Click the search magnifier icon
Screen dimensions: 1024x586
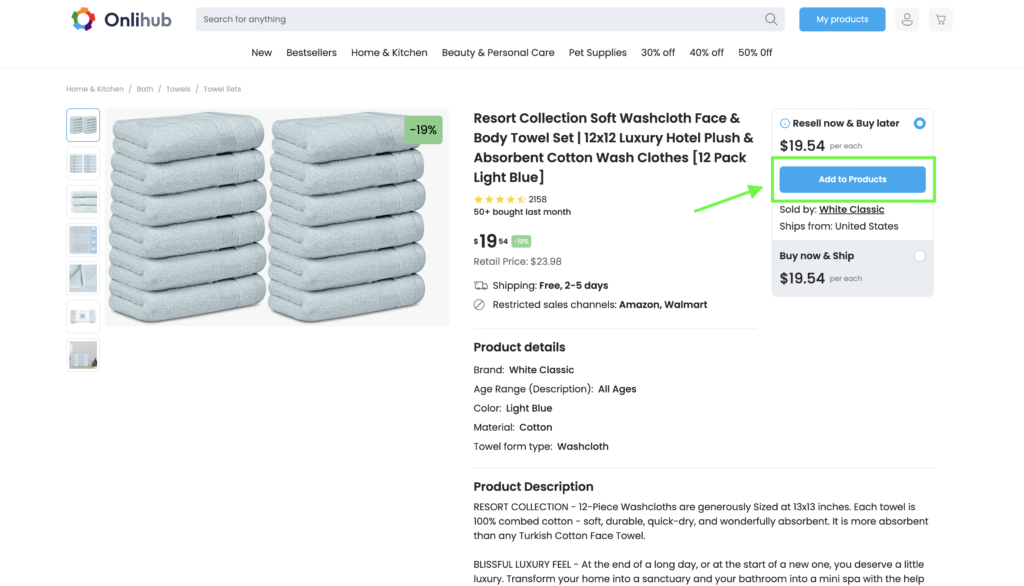pos(771,19)
